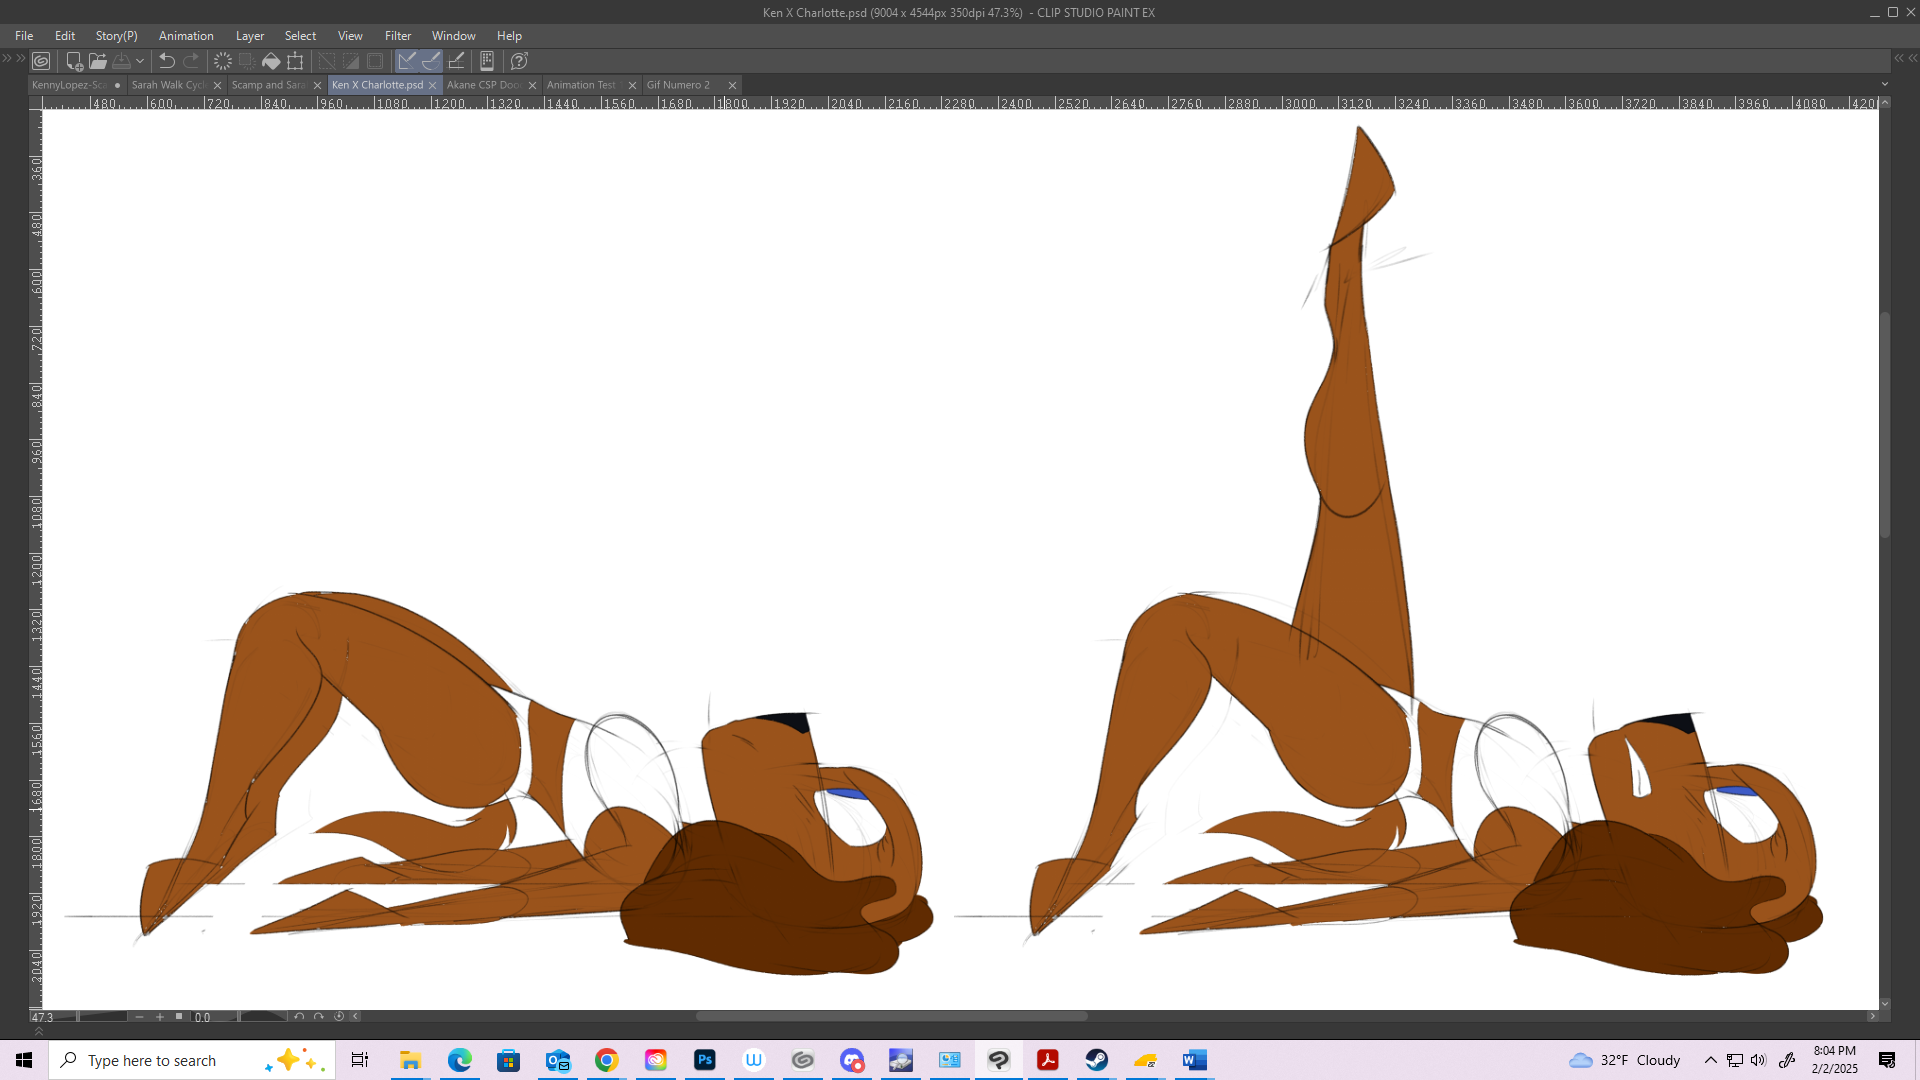Toggle Snap to Special Ruler button
This screenshot has height=1080, width=1920.
431,61
